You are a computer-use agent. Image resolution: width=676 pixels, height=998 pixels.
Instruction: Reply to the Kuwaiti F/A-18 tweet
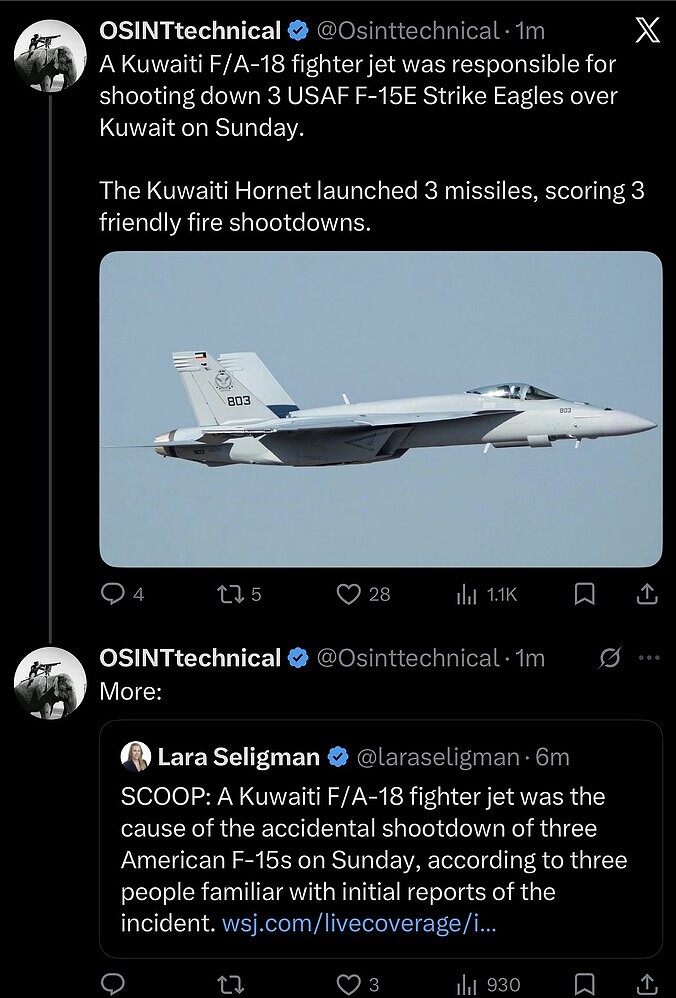click(114, 594)
